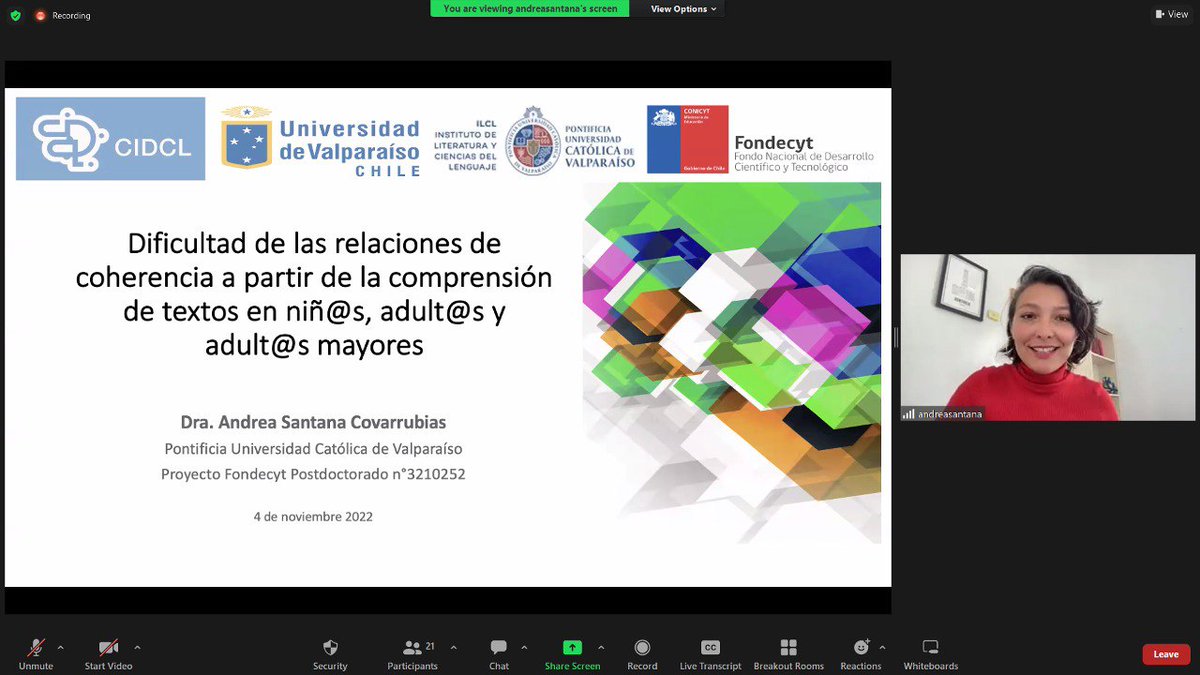Open the View Options dropdown

click(x=684, y=9)
